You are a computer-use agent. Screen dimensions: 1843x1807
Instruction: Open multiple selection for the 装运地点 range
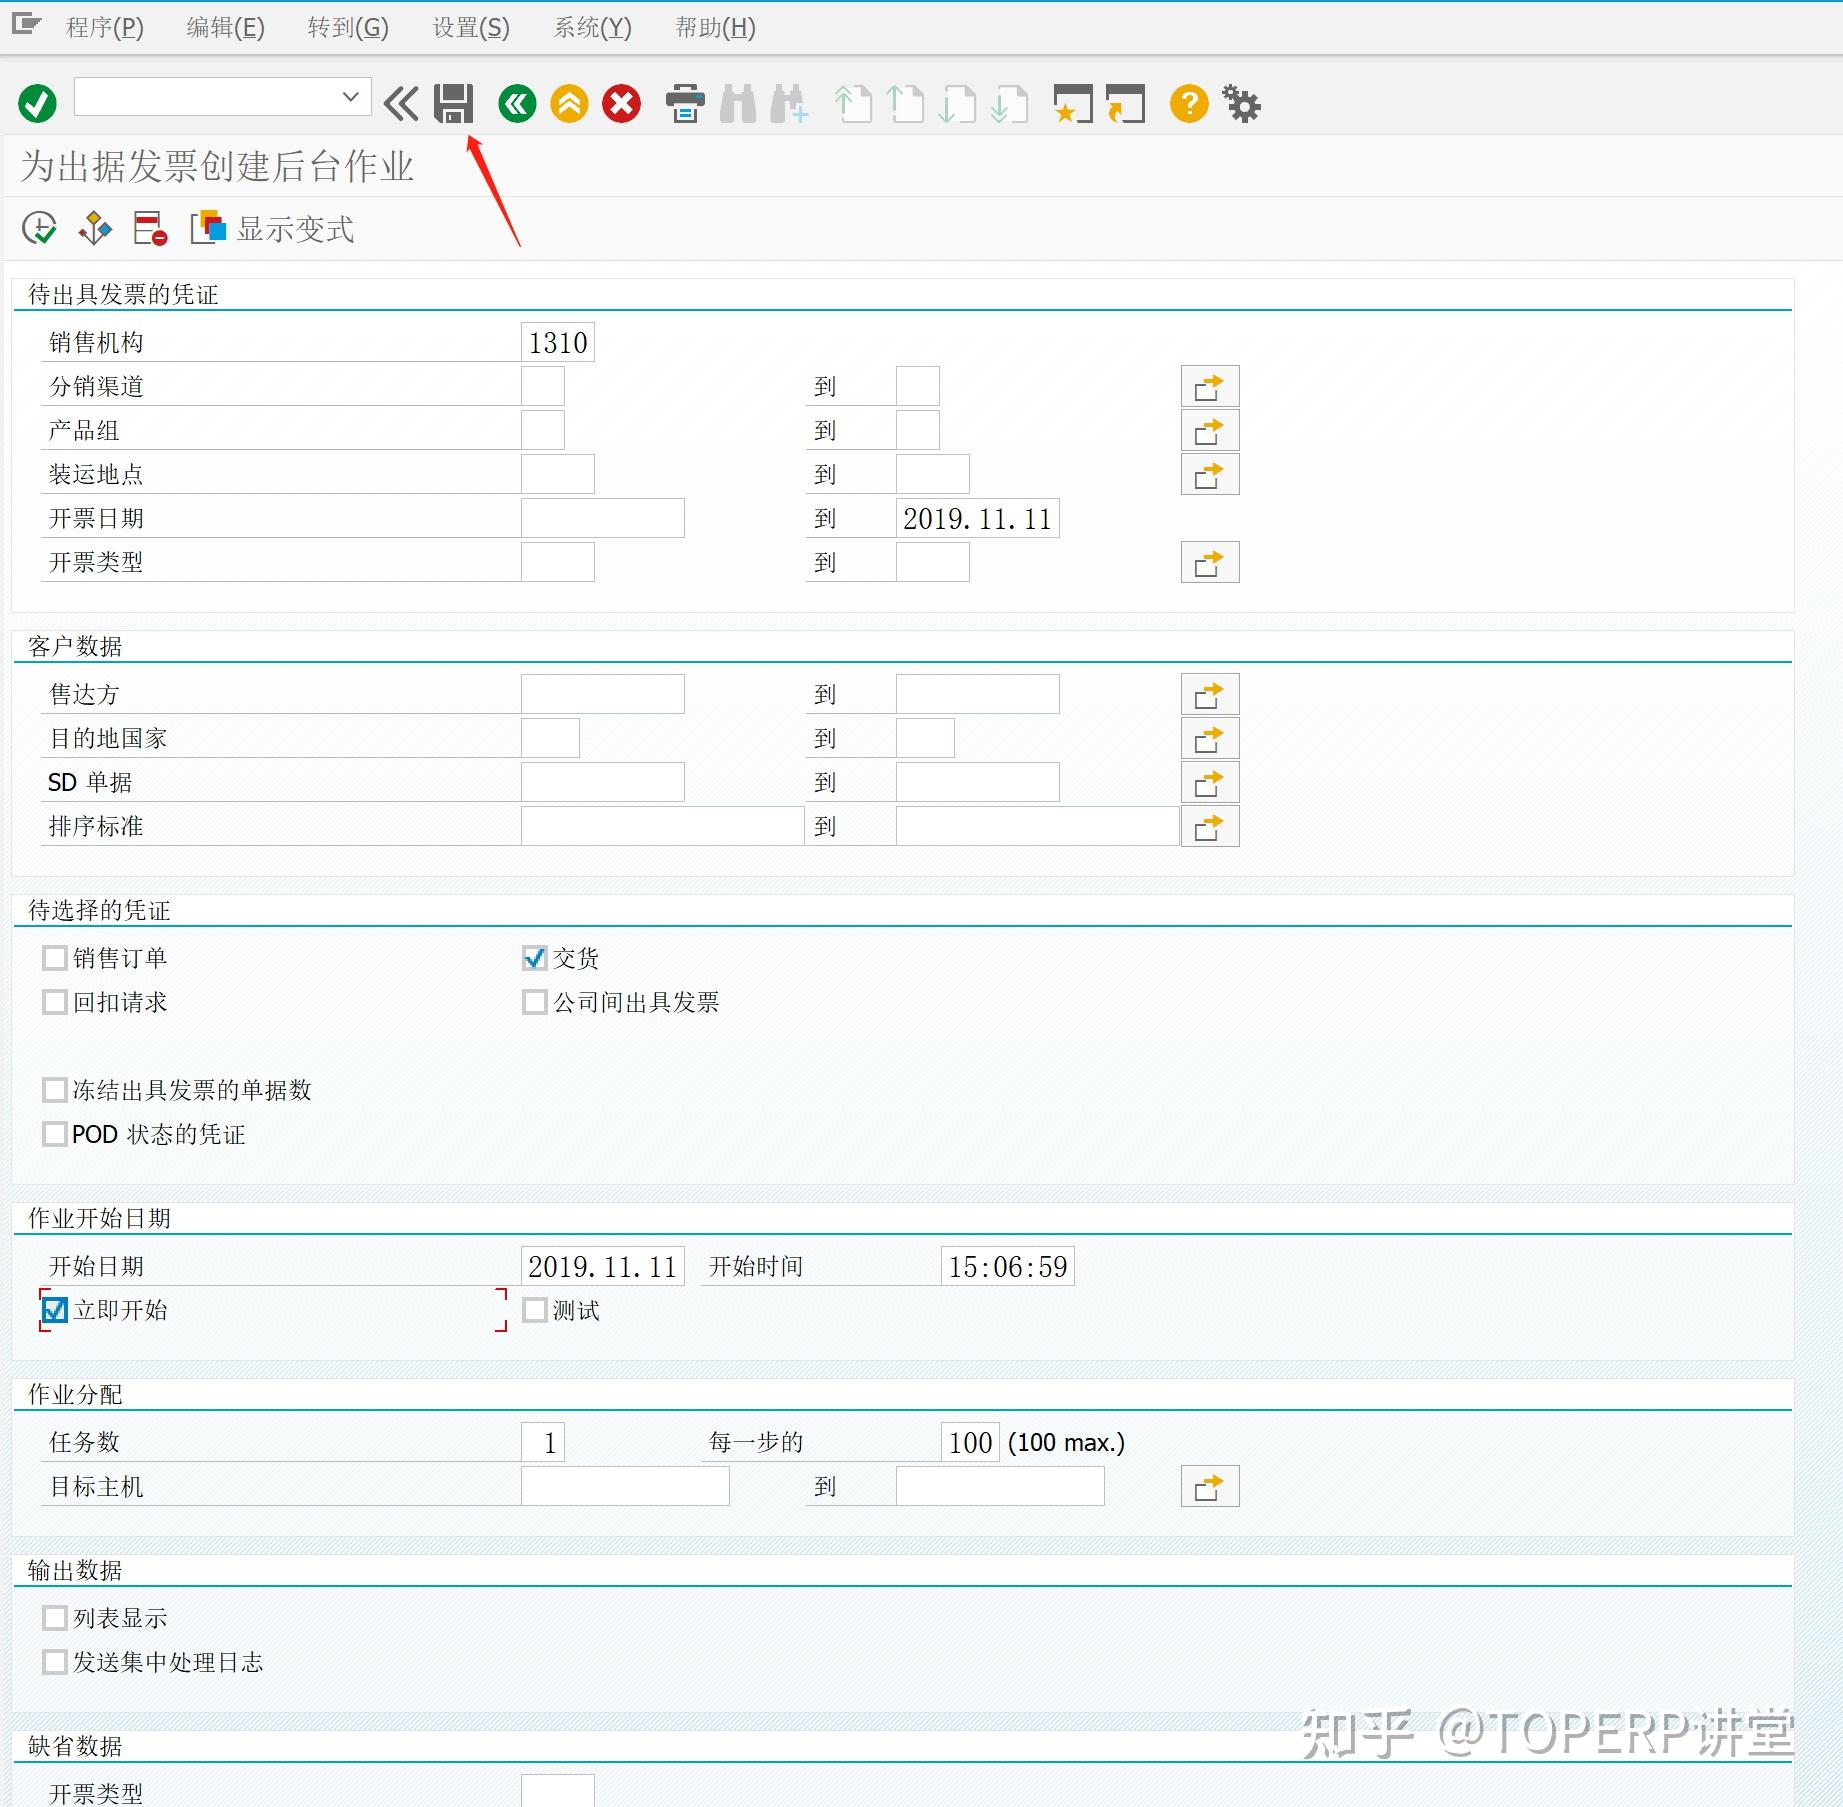click(x=1209, y=473)
